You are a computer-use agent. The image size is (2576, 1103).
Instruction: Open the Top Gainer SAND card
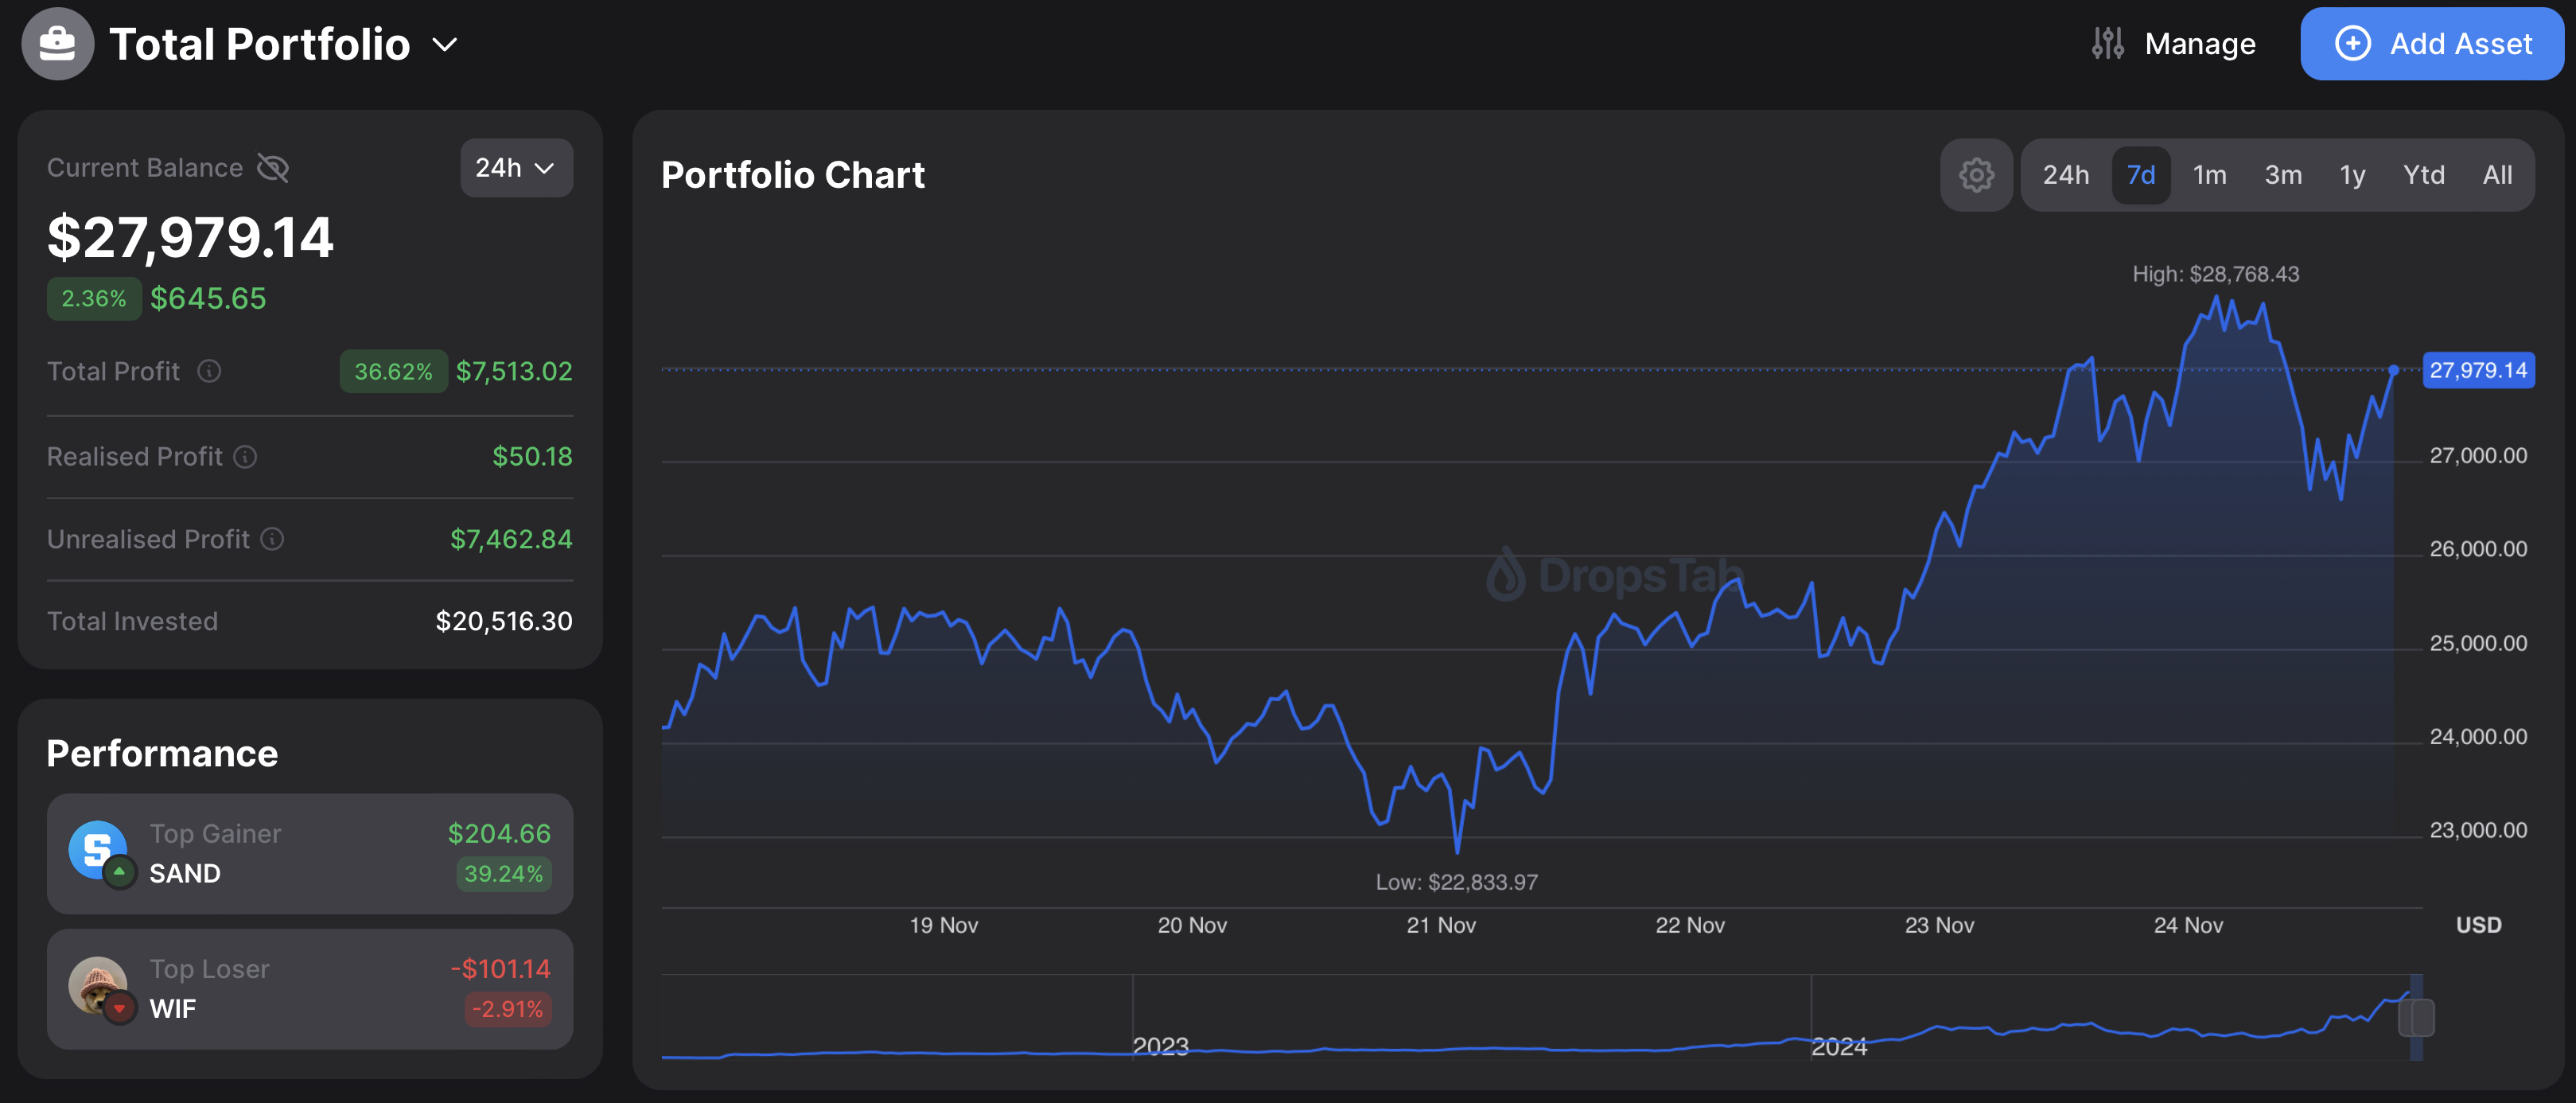click(310, 853)
